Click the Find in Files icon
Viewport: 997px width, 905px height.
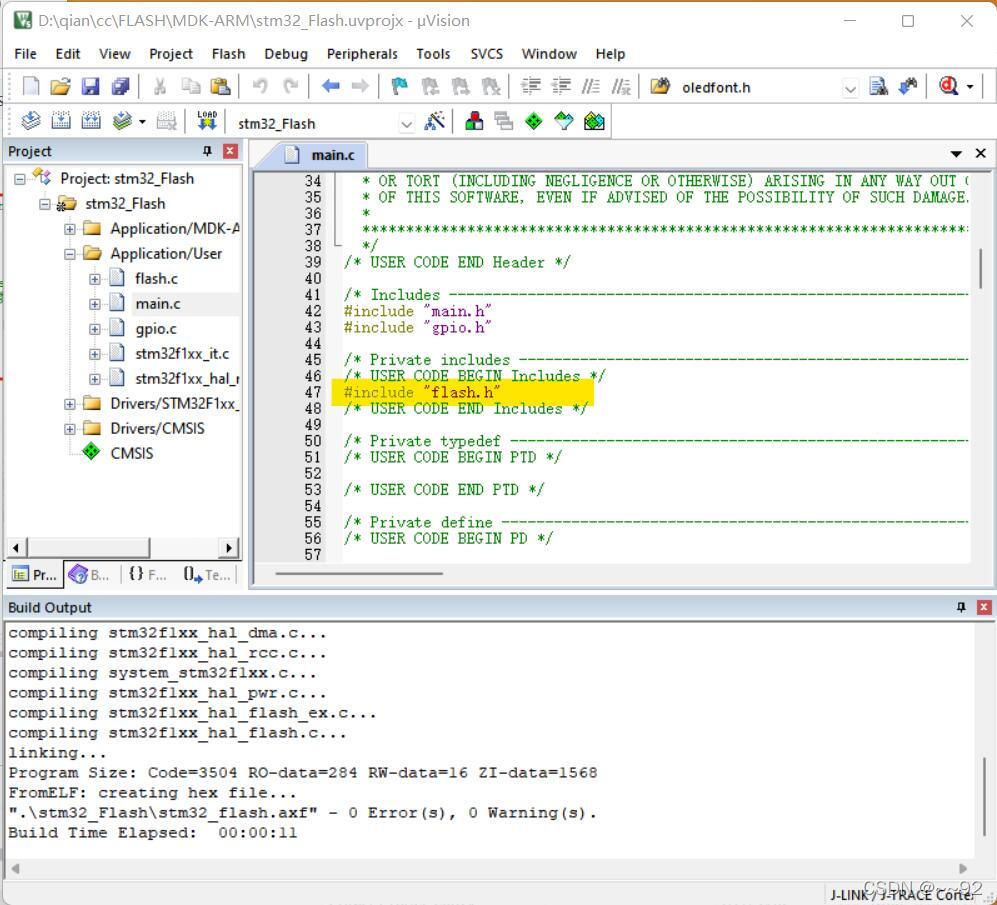659,86
